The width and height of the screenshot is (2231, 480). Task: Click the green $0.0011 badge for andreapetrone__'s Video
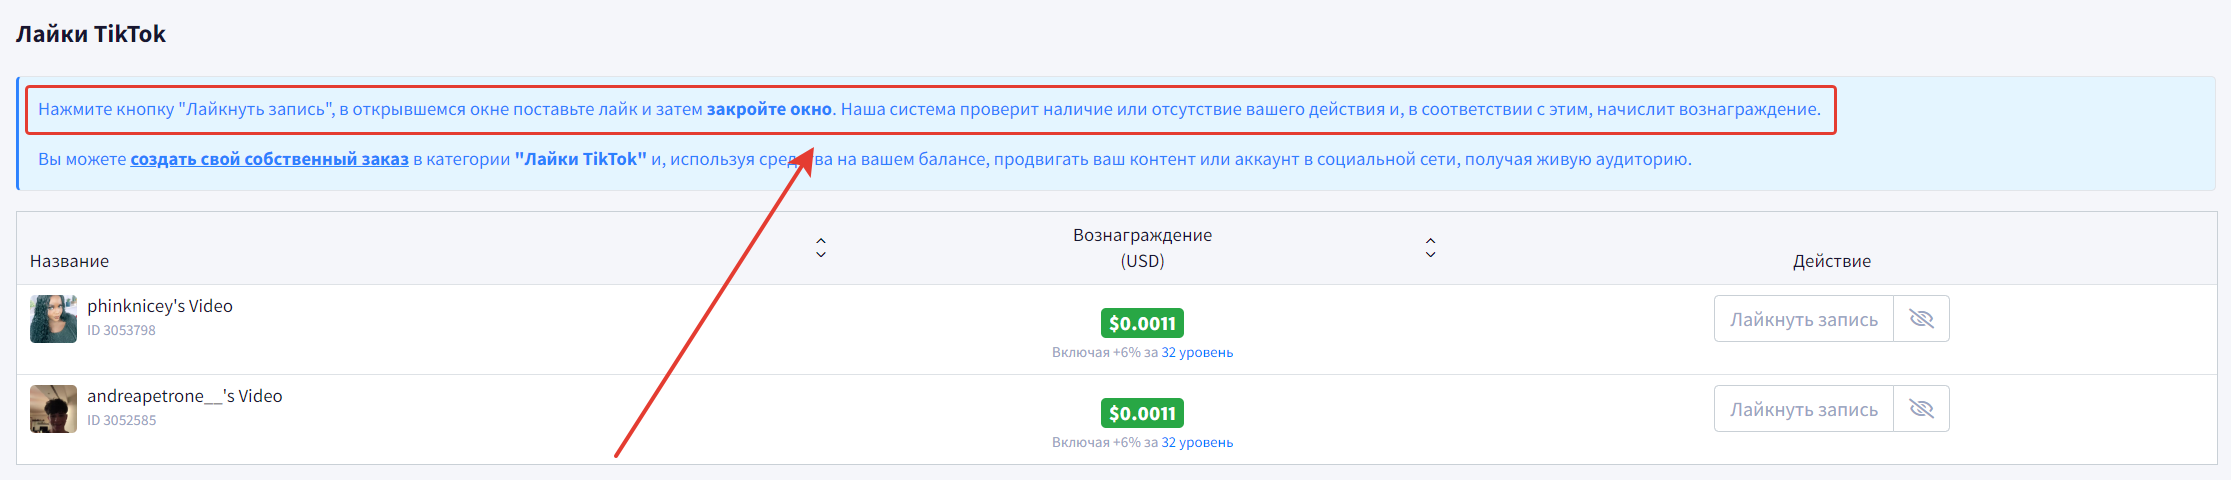pyautogui.click(x=1142, y=413)
